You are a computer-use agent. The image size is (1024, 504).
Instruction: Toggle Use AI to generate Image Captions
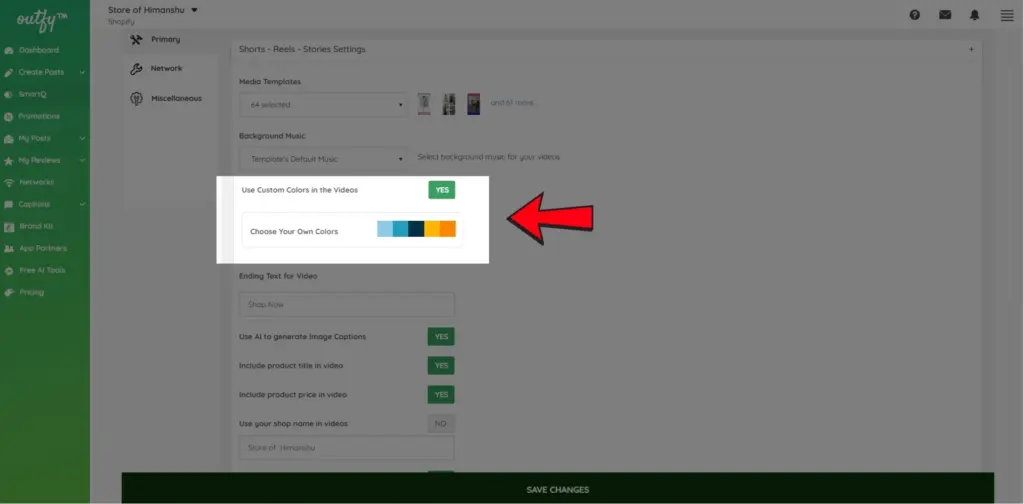441,337
